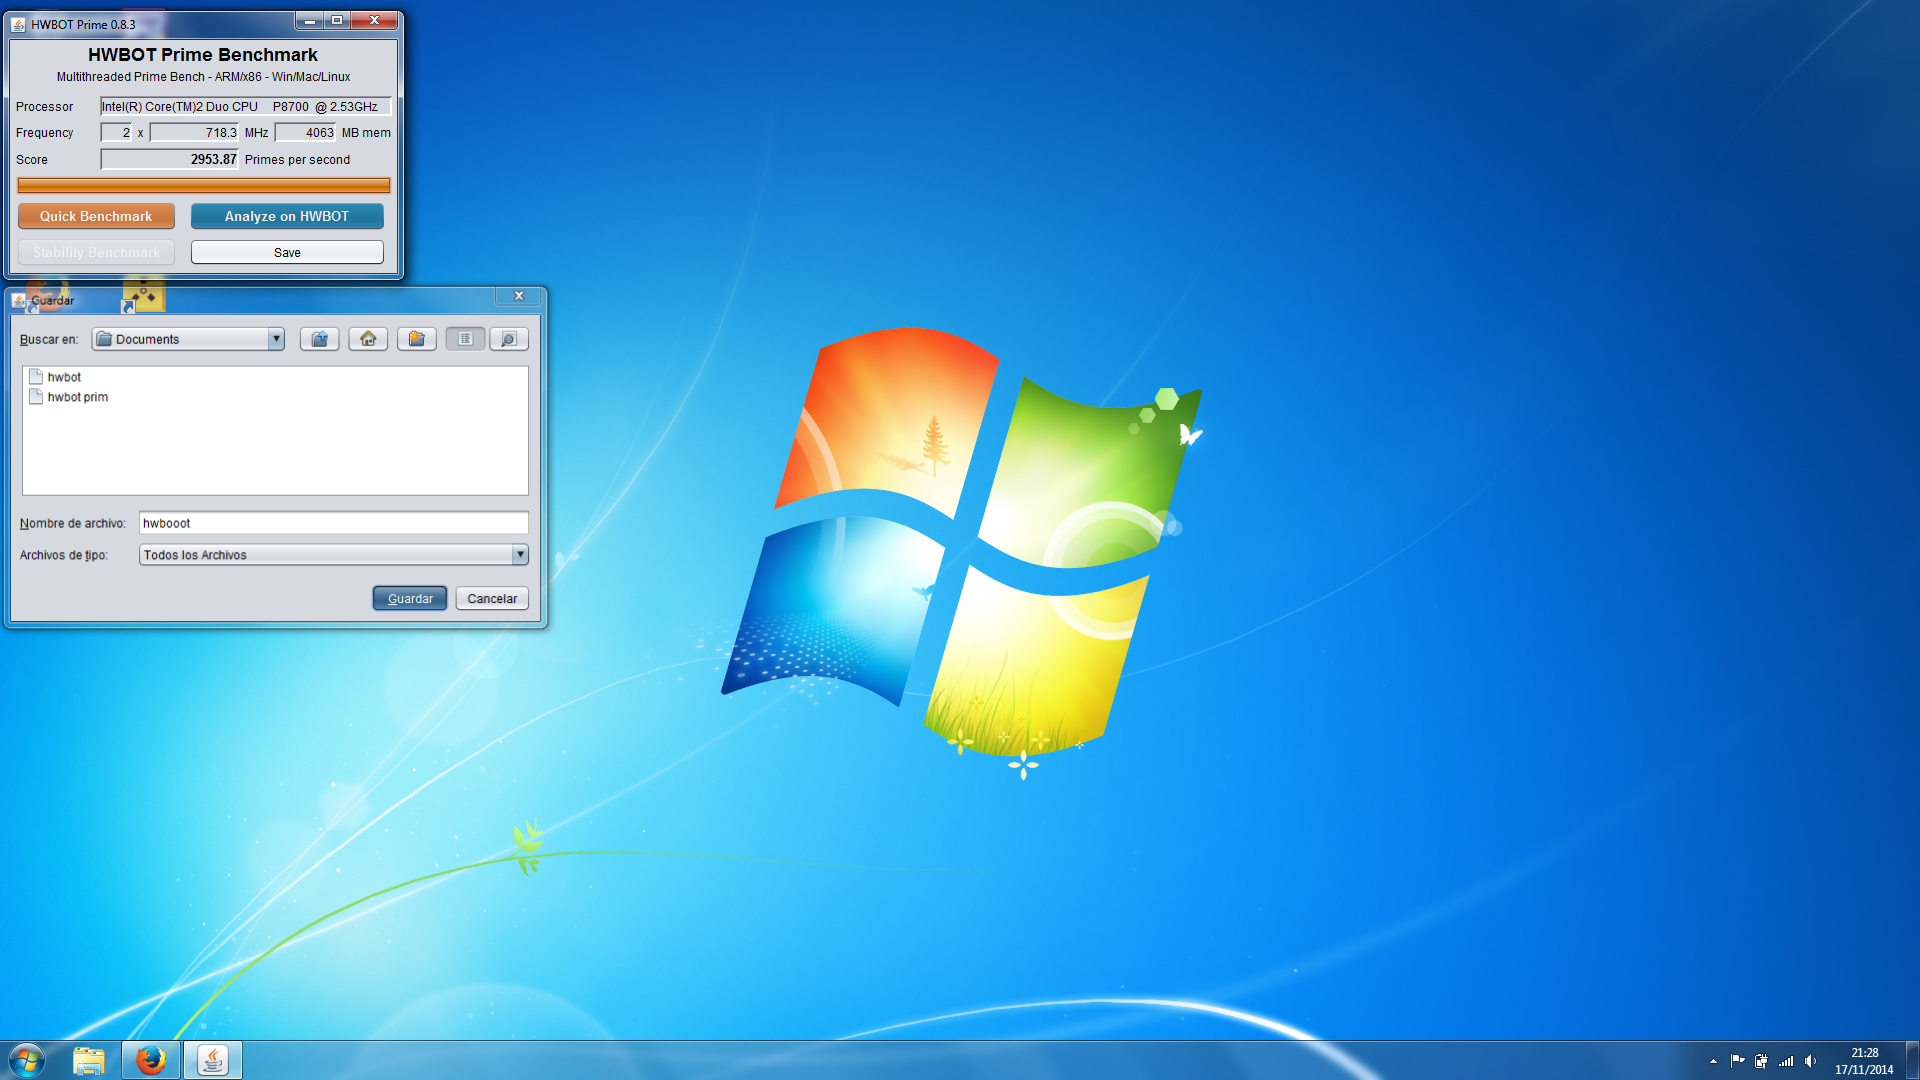Select the file named hwbot prim
Image resolution: width=1920 pixels, height=1080 pixels.
78,397
